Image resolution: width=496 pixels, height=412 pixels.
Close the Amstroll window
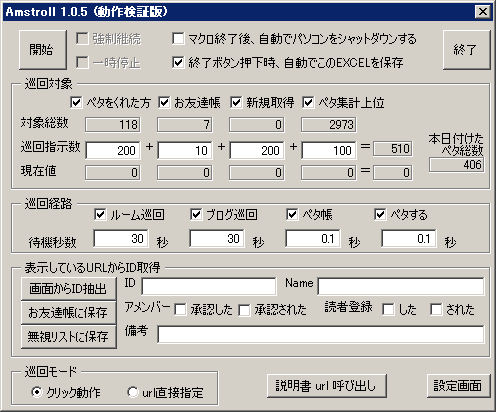(x=482, y=12)
